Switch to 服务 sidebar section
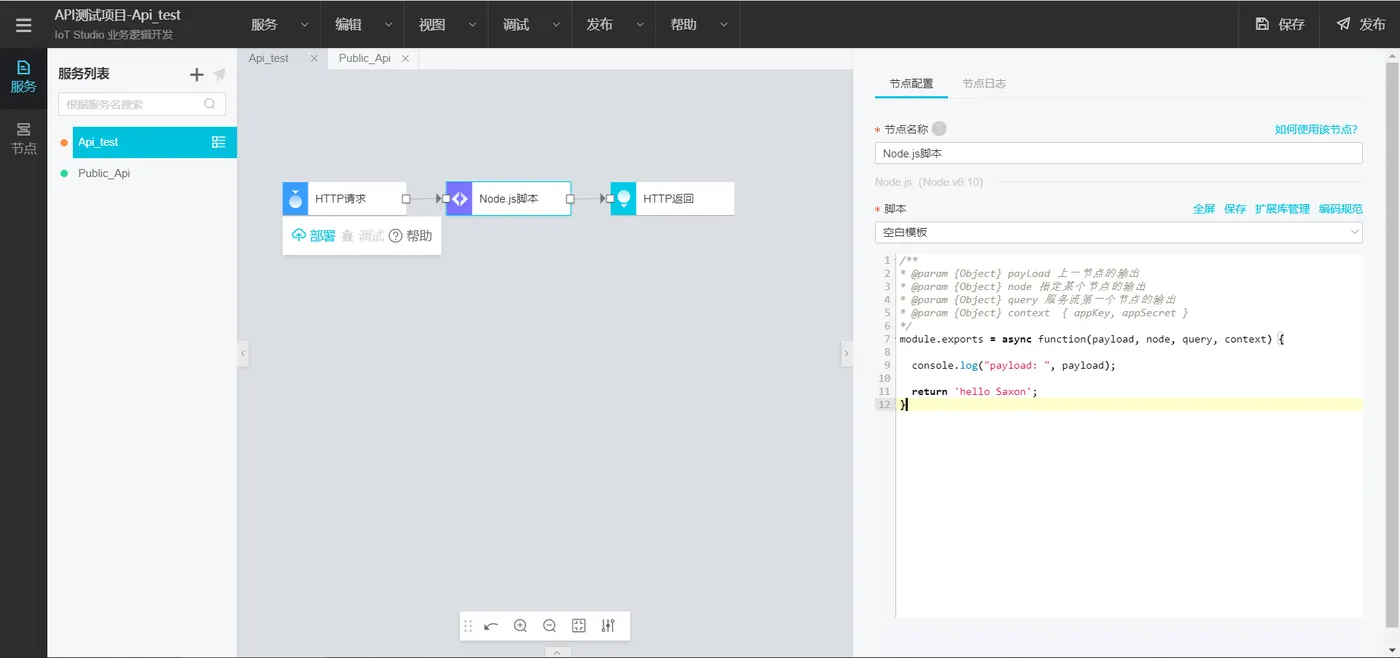 click(23, 77)
